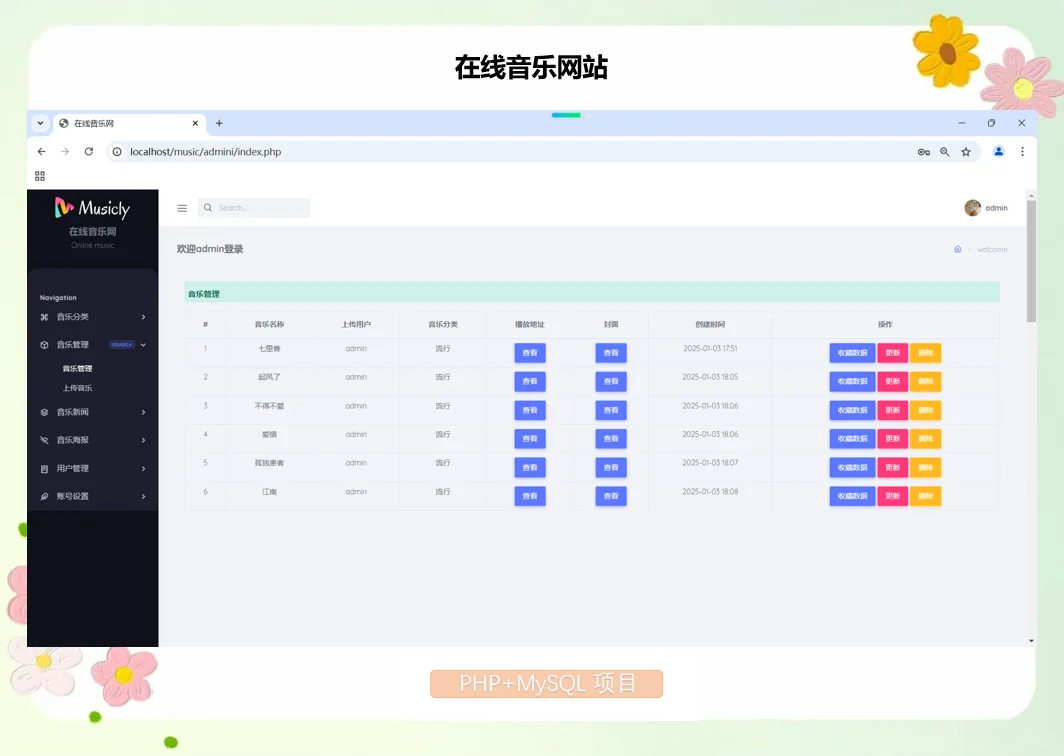Open 用户管理 via its sidebar icon
Image resolution: width=1064 pixels, height=756 pixels.
click(44, 468)
